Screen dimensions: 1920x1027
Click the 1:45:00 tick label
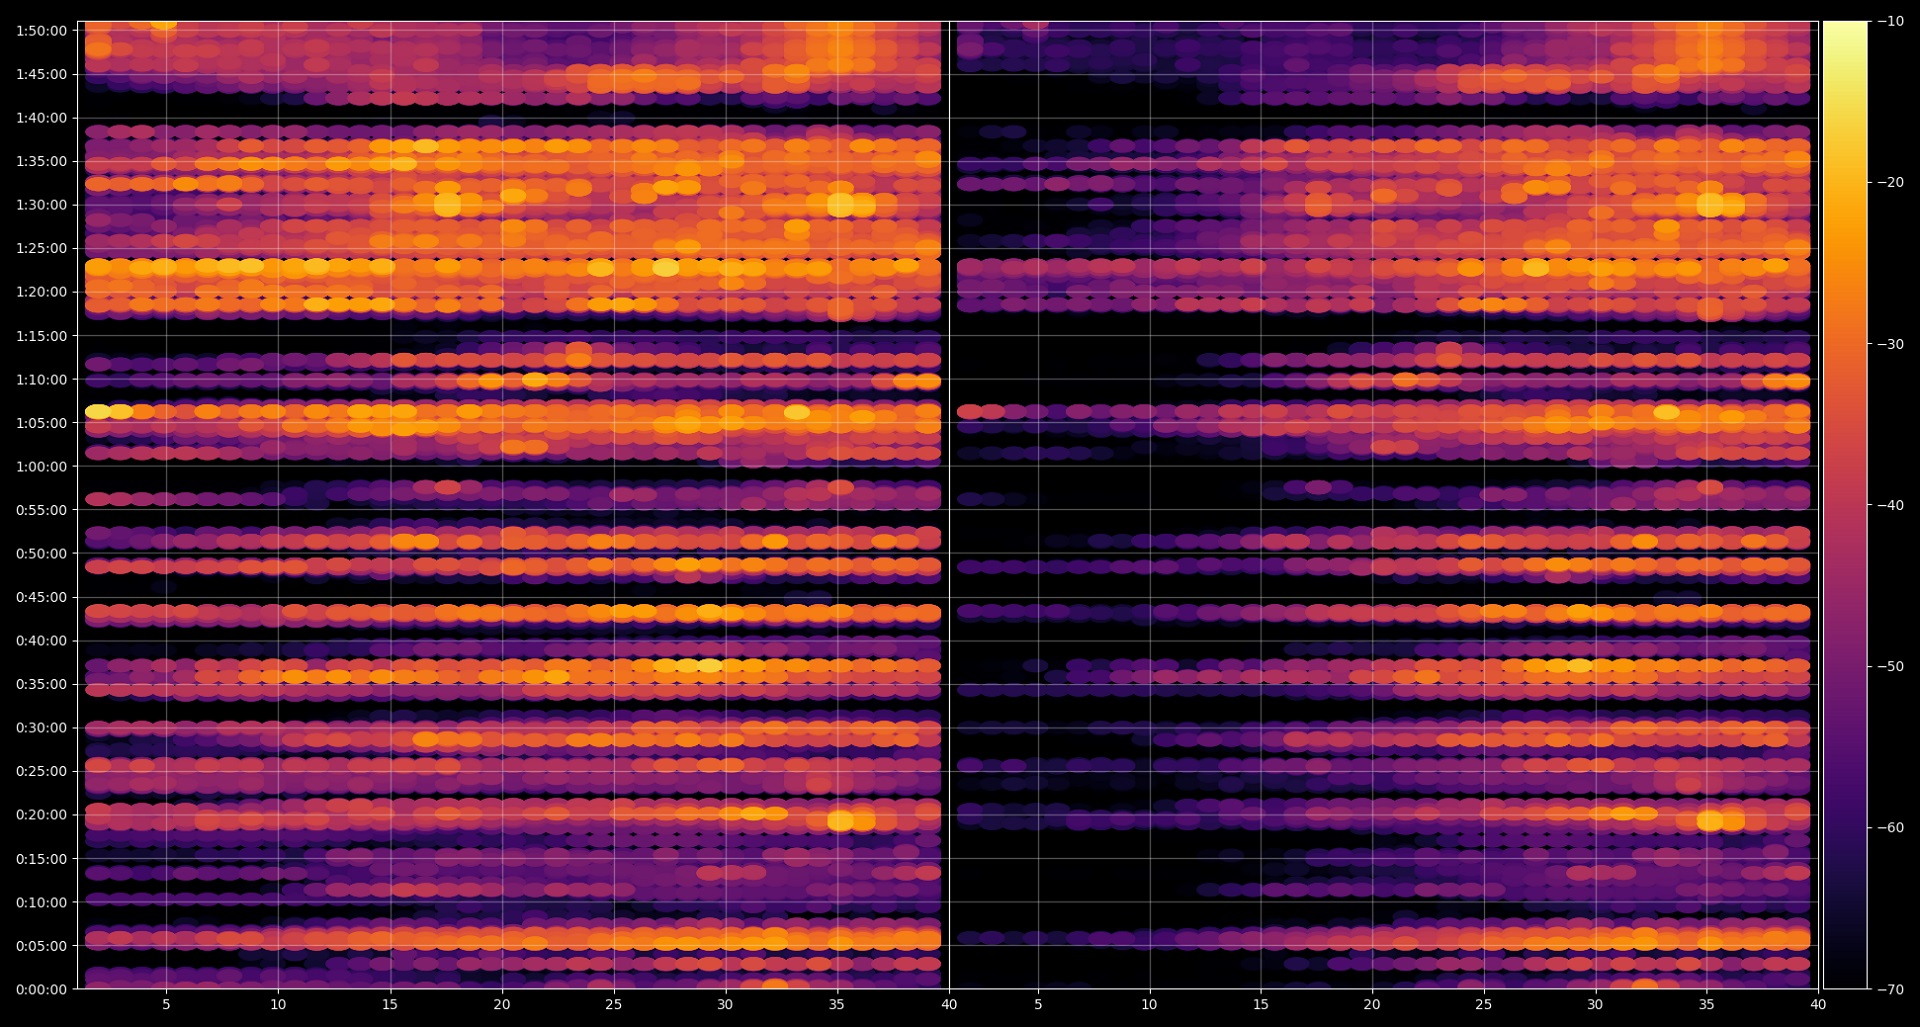[x=41, y=74]
